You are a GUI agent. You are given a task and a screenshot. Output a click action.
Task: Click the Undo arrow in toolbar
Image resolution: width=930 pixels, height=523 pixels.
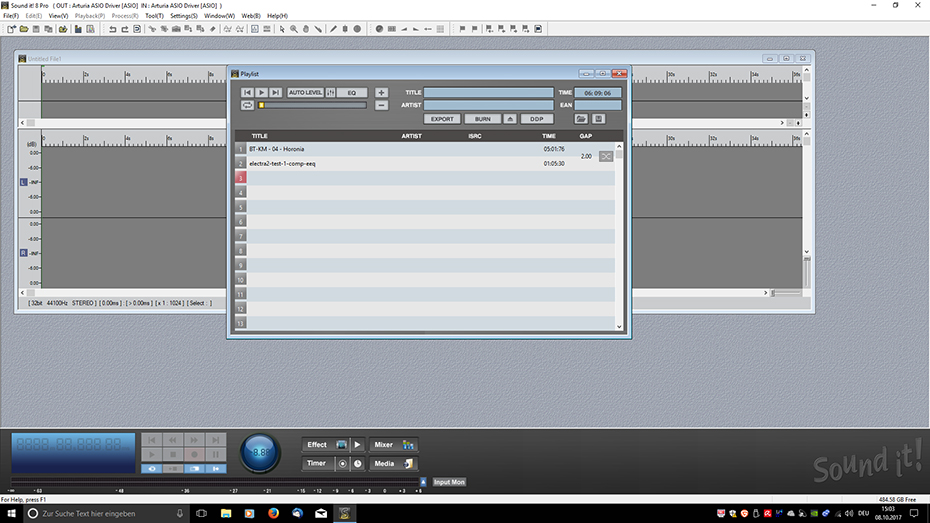point(112,28)
